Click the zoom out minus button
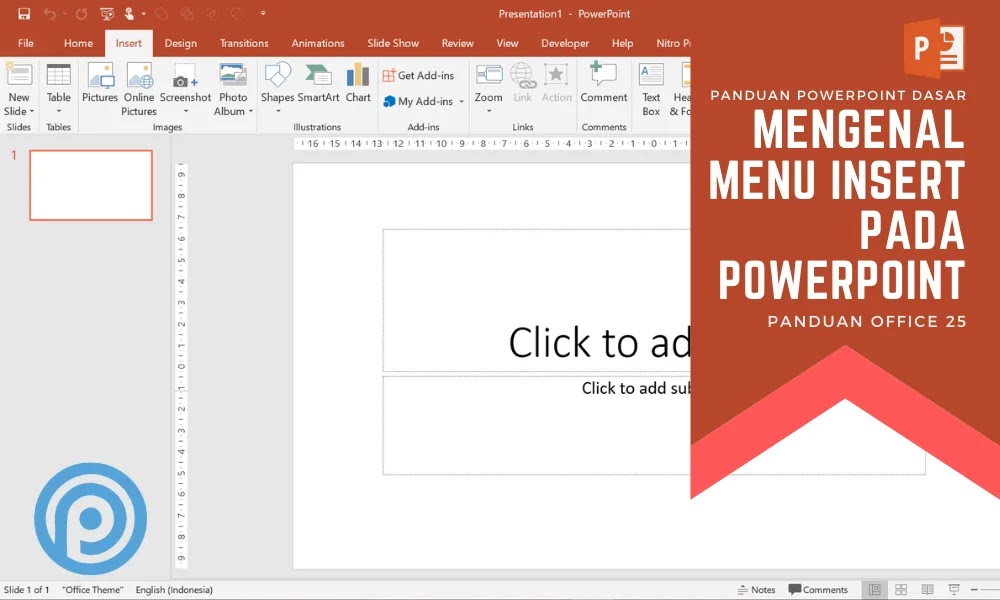This screenshot has width=1000, height=600. pos(974,590)
